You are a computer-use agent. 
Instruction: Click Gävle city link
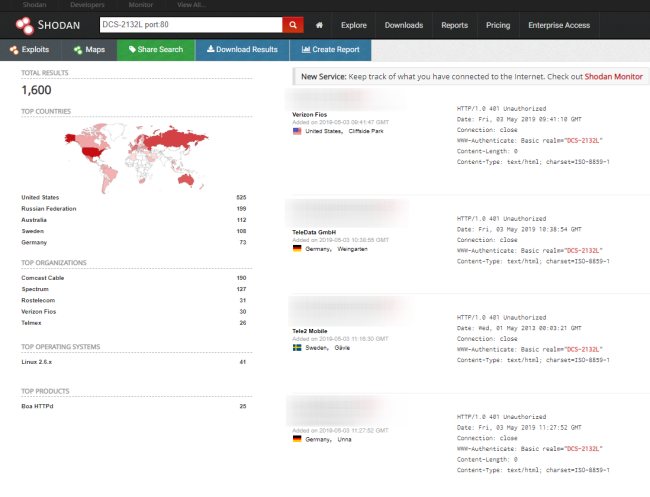coord(342,347)
